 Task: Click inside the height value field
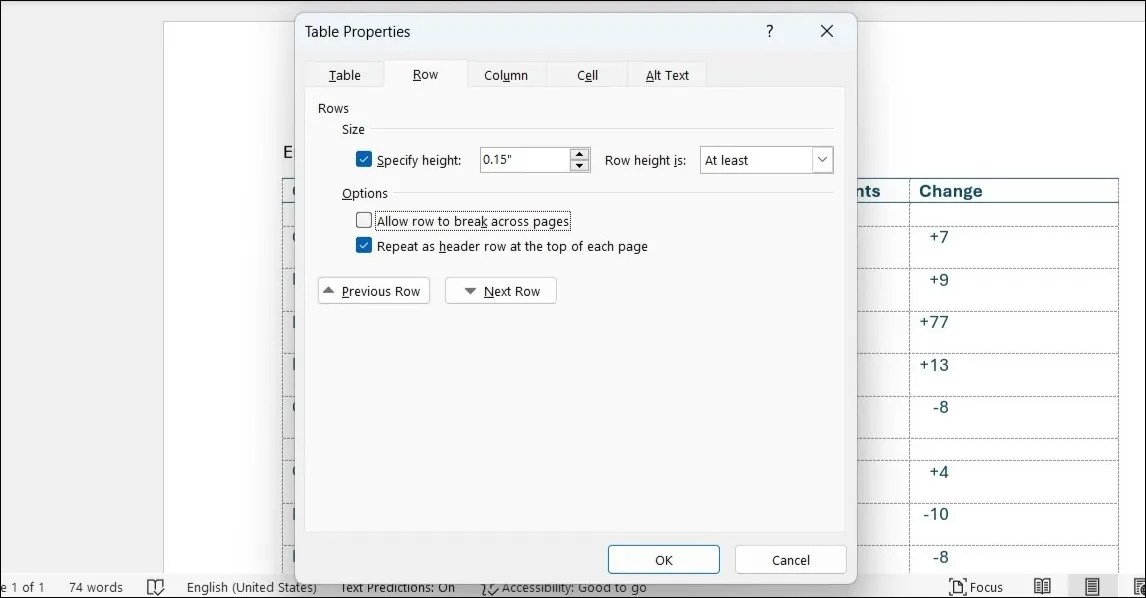point(520,159)
